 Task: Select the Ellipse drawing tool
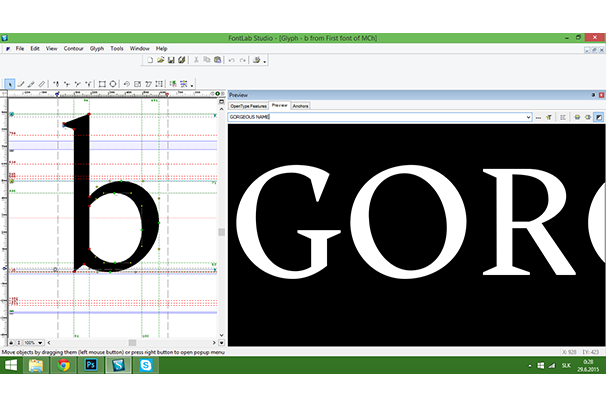tap(113, 84)
